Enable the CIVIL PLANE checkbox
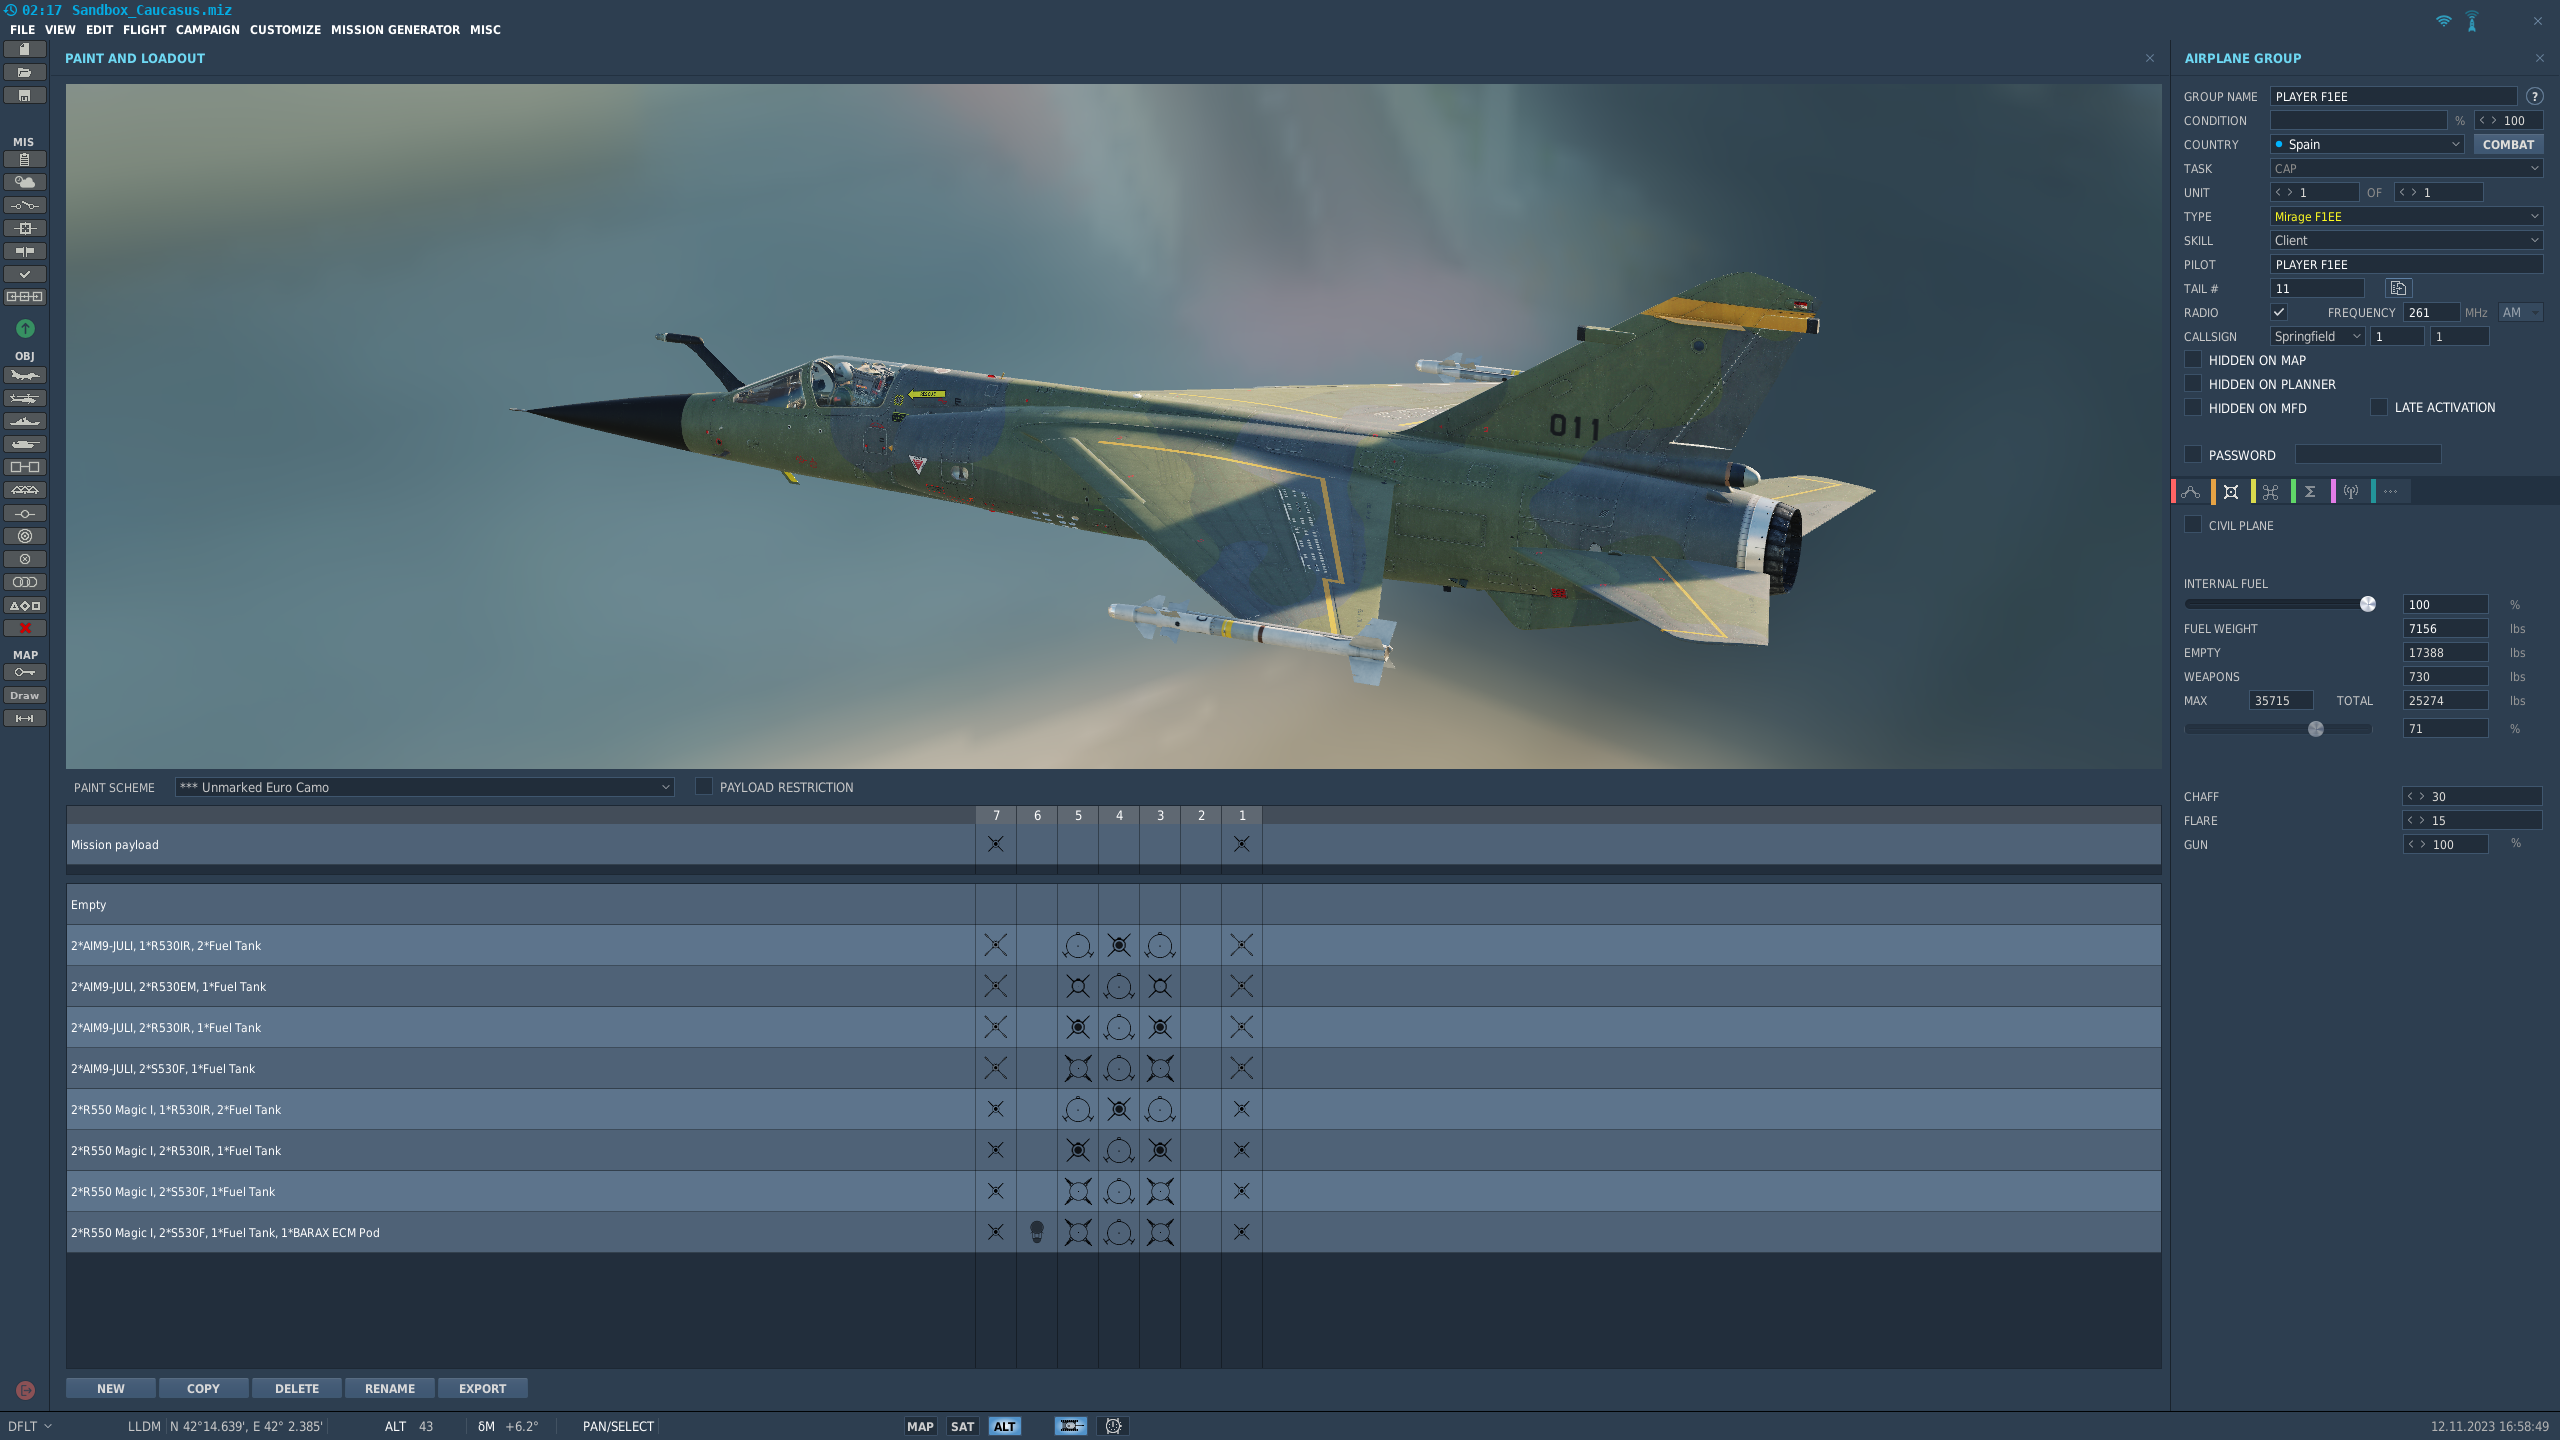 tap(2193, 524)
